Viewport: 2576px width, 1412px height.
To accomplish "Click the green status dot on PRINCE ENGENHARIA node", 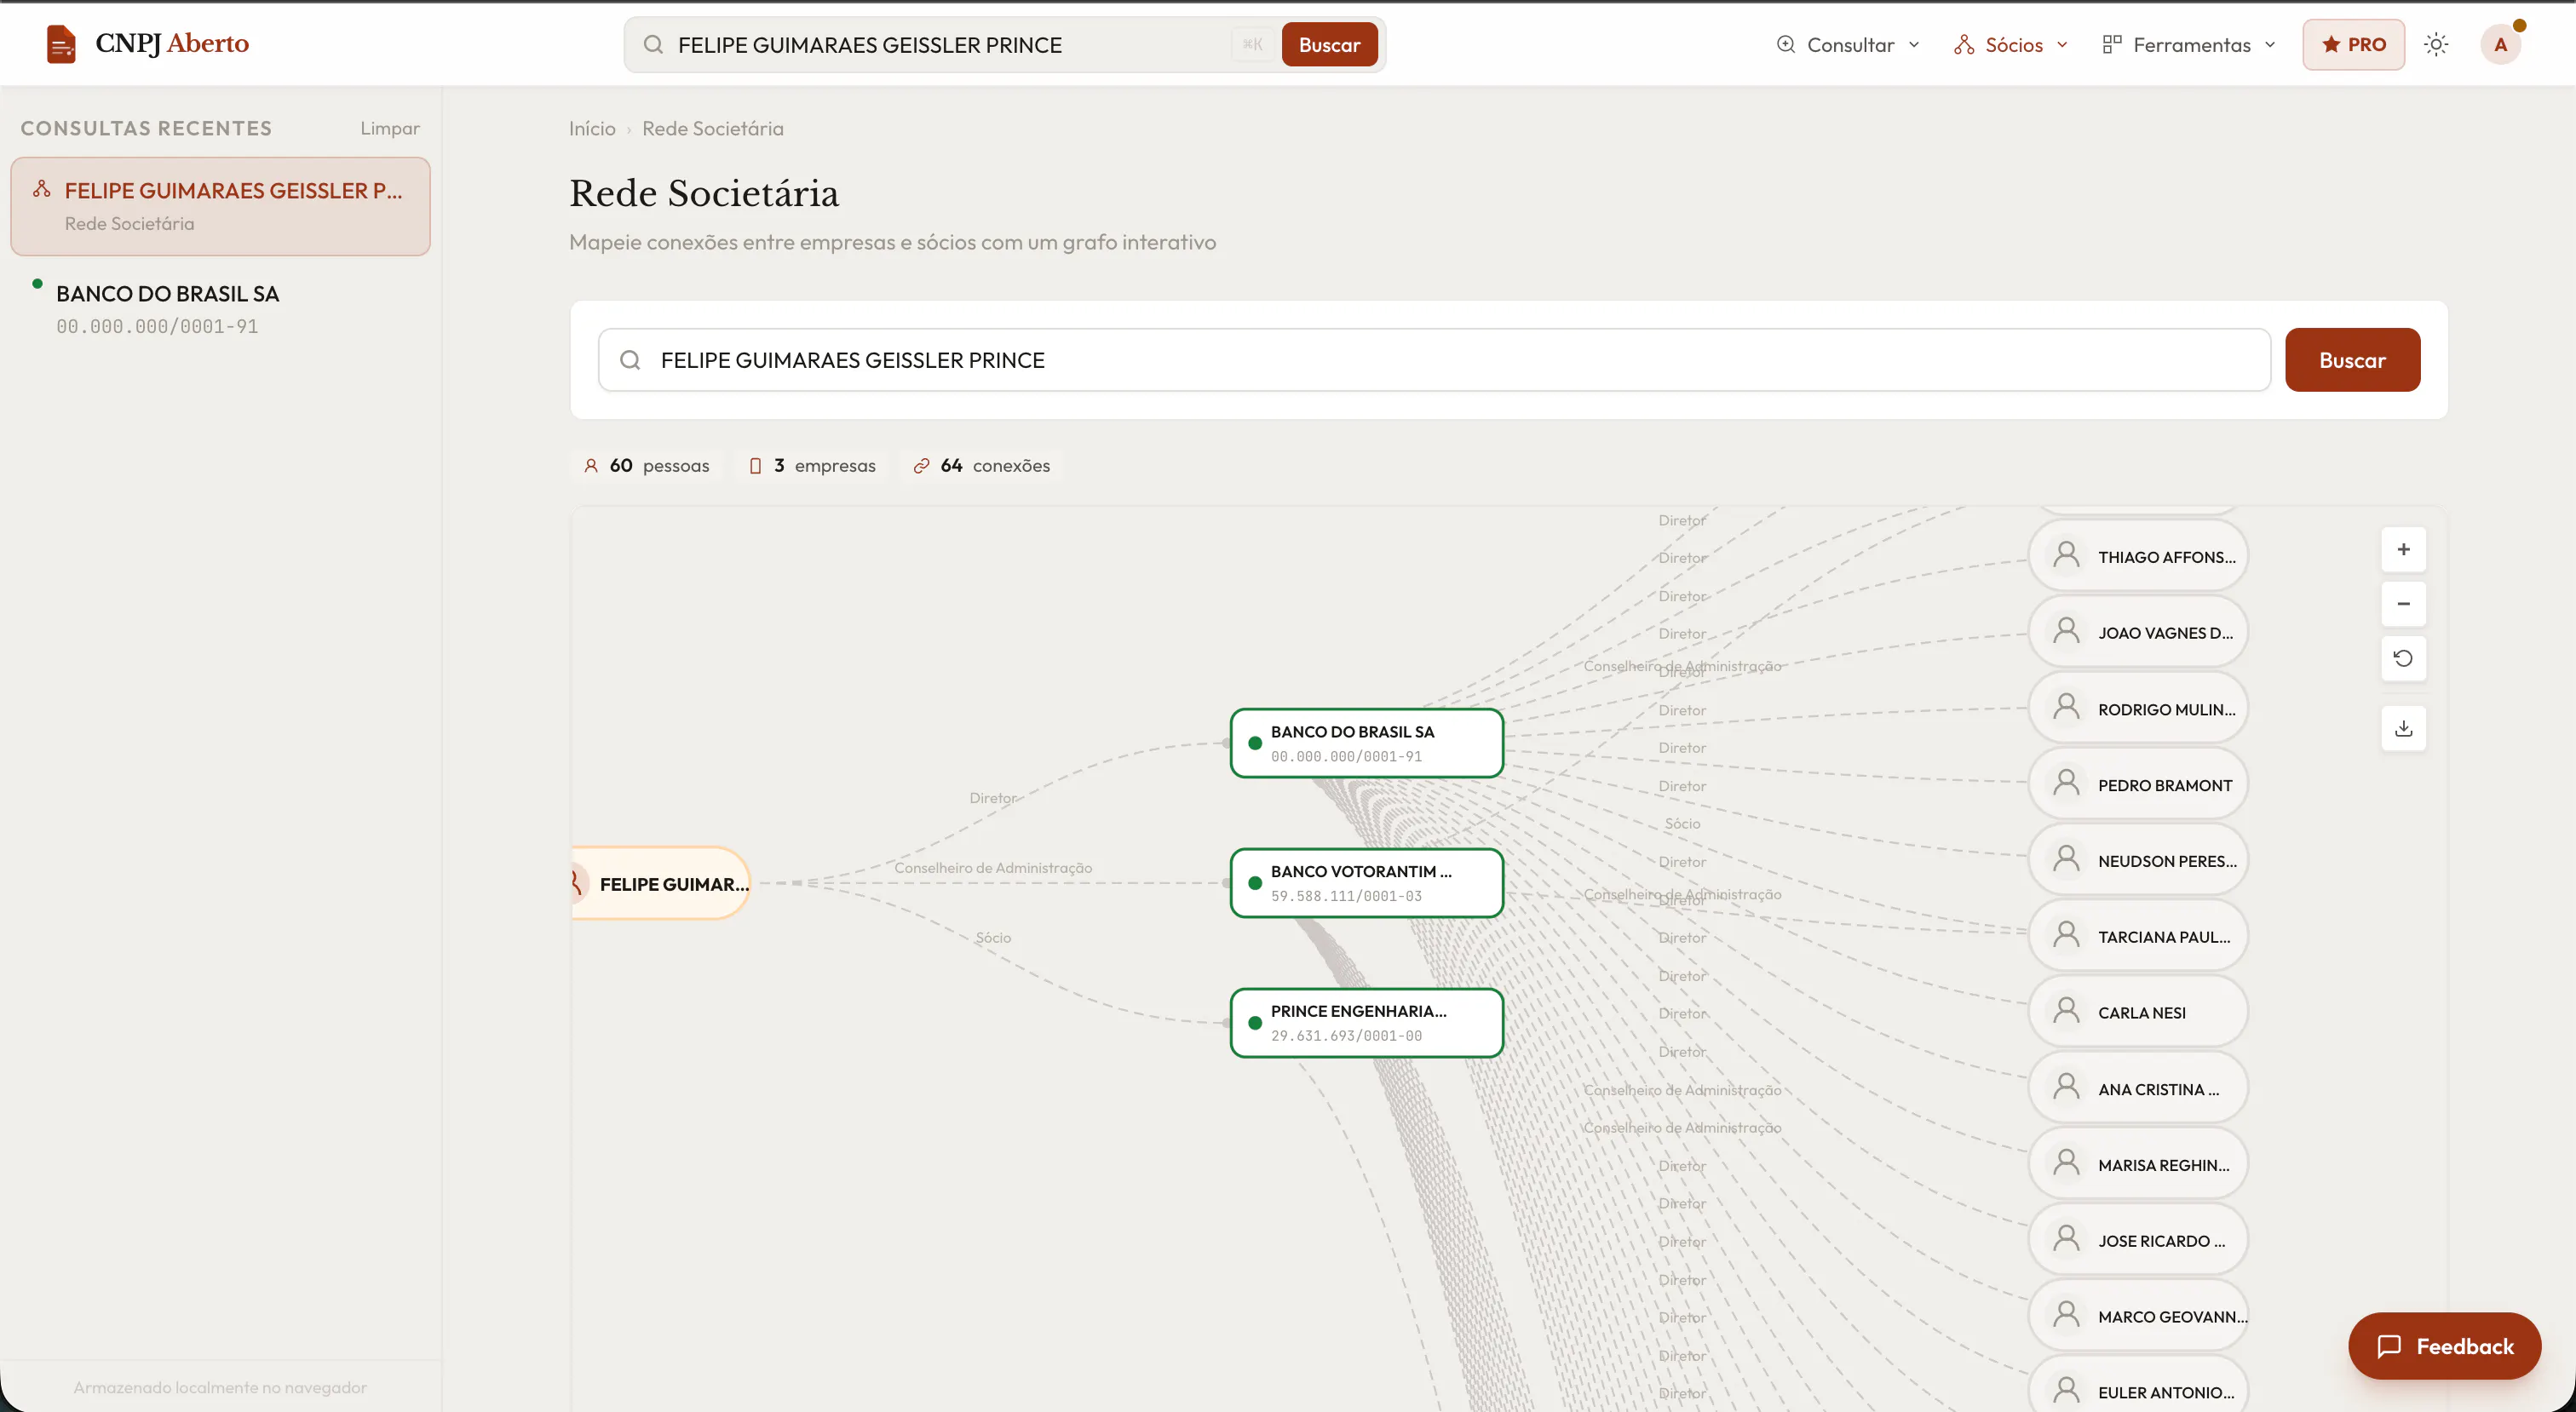I will (1255, 1023).
